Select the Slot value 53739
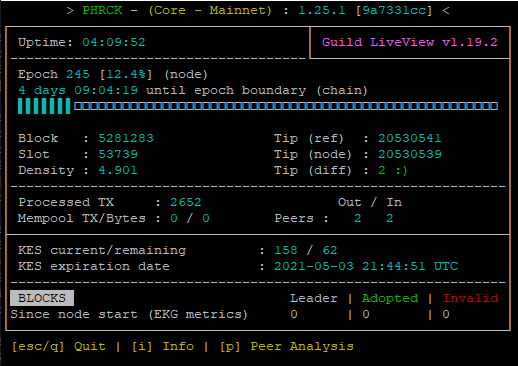This screenshot has width=518, height=366. tap(118, 154)
